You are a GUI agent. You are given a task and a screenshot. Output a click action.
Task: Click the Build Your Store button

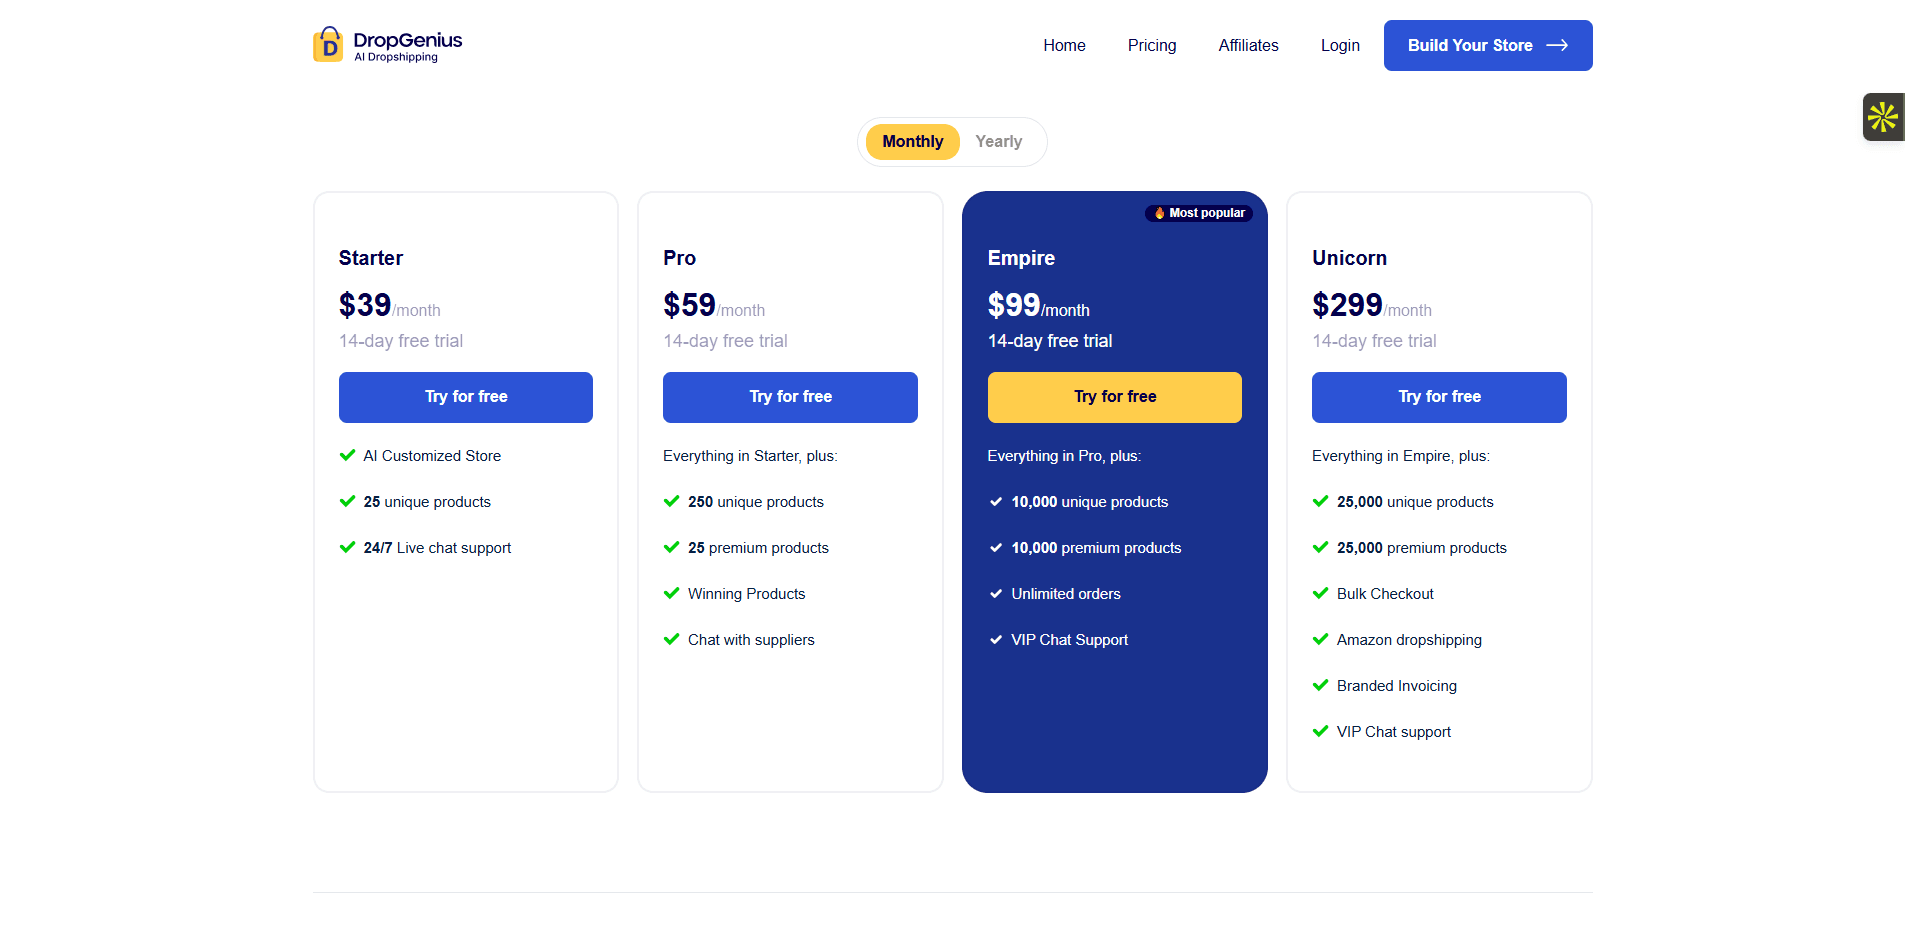tap(1487, 45)
